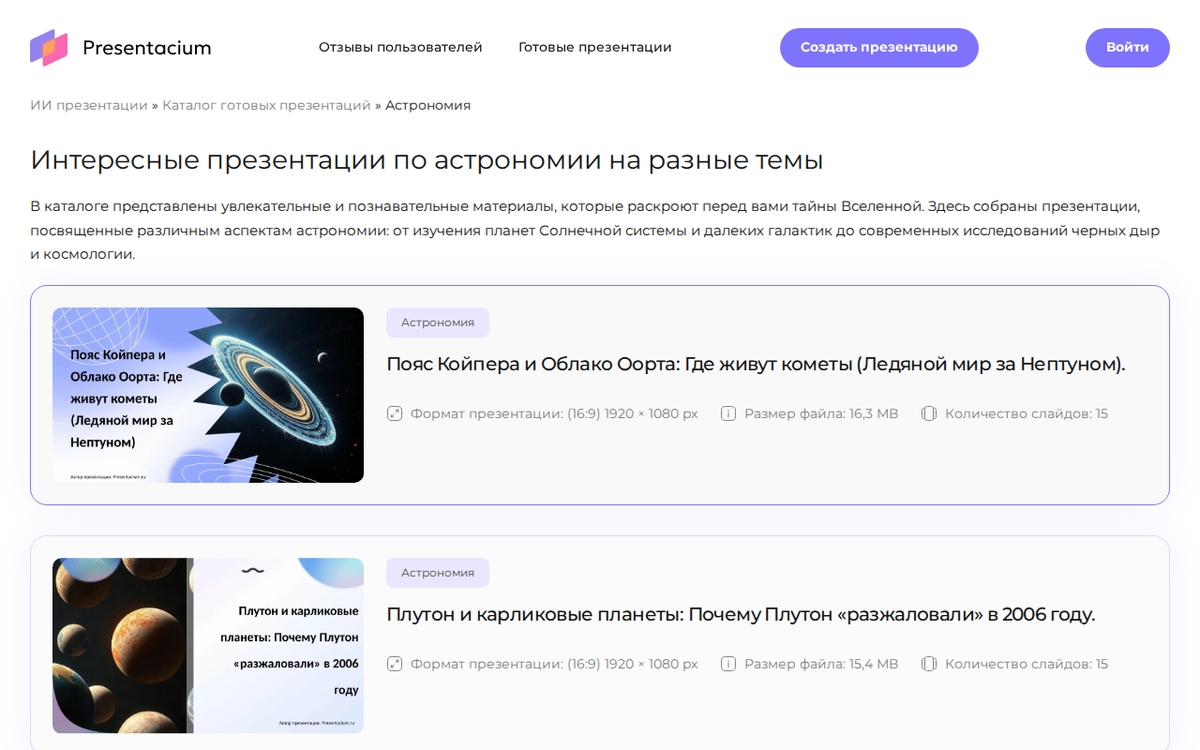Open the Пояс Койпера presentation thumbnail
The width and height of the screenshot is (1200, 750).
coord(208,395)
